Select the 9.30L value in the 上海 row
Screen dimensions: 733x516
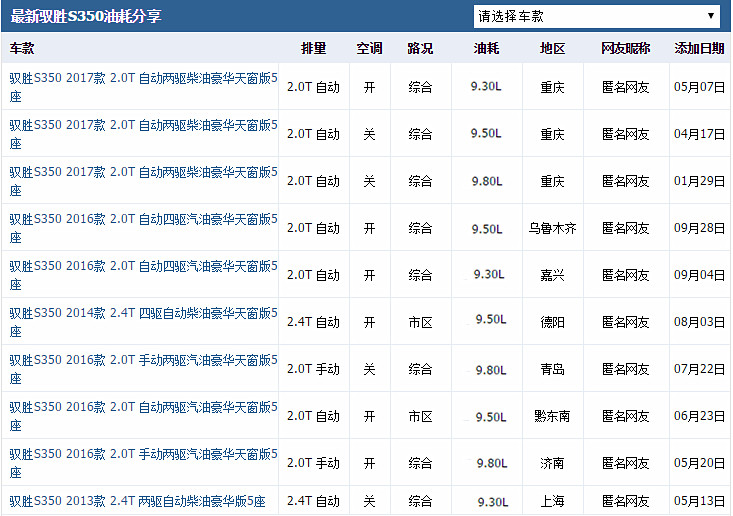[493, 502]
